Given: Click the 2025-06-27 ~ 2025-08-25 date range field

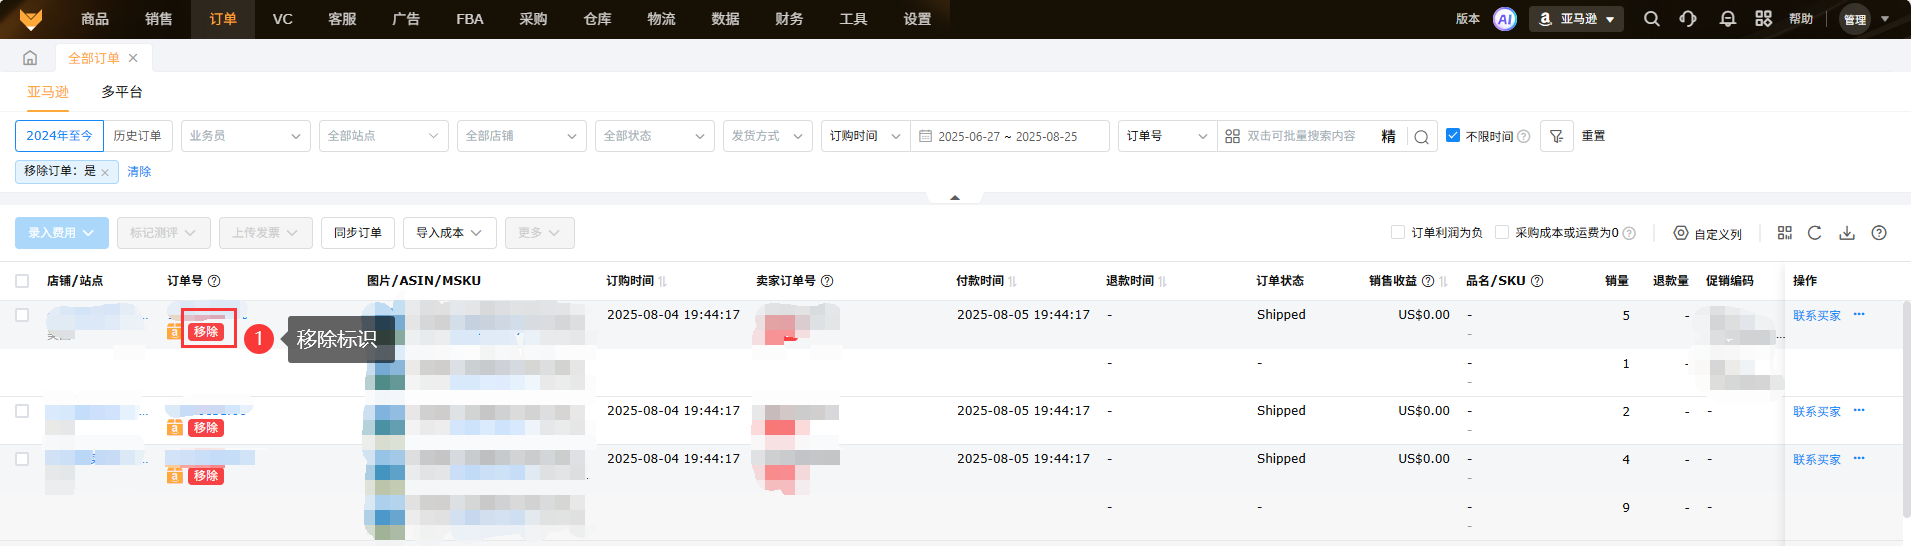Looking at the screenshot, I should click(1008, 137).
